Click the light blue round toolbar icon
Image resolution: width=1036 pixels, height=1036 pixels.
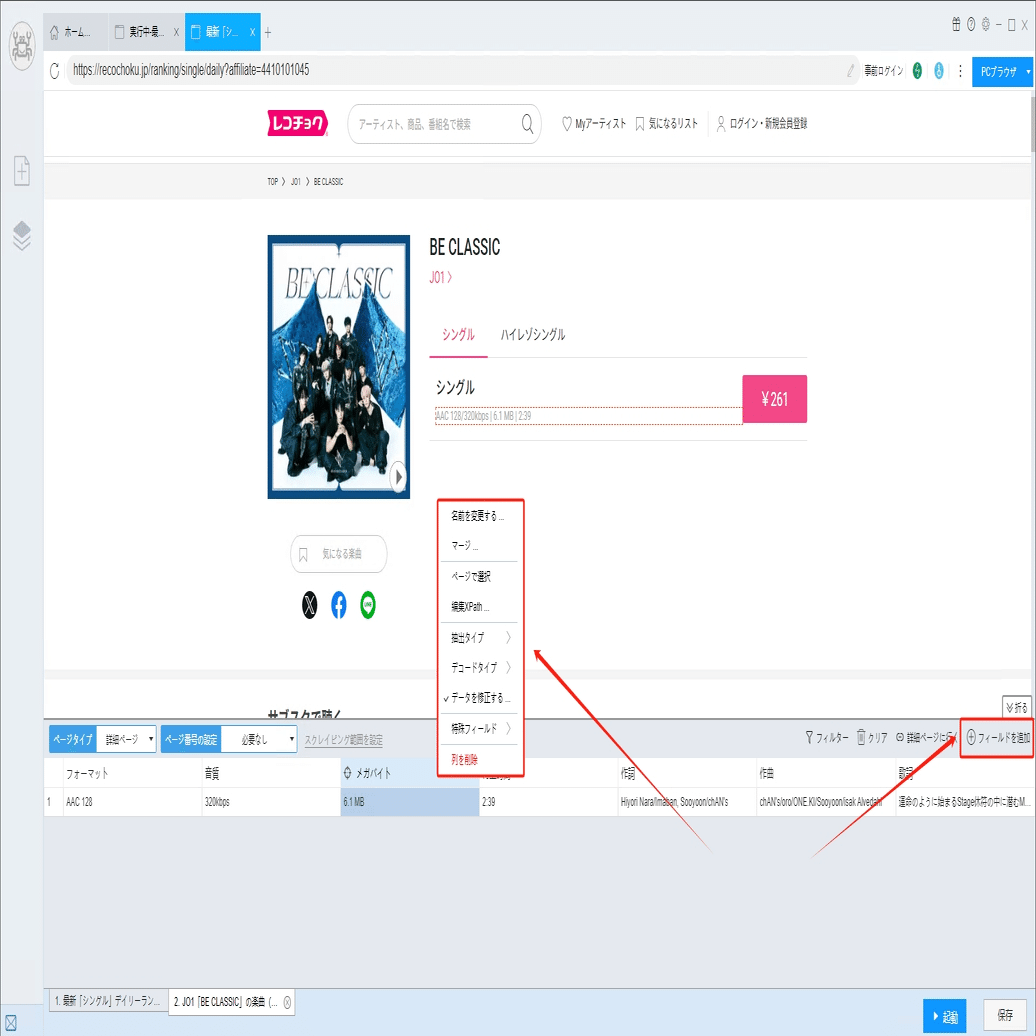(939, 71)
